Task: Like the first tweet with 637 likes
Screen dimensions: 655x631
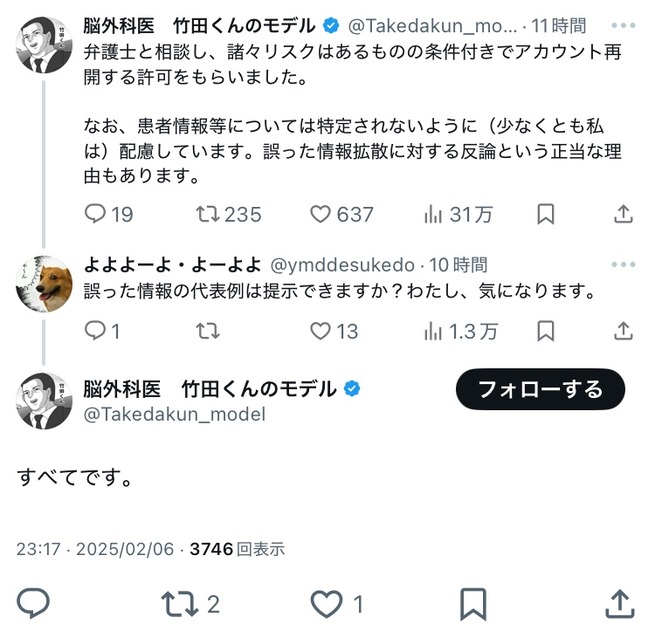Action: [341, 214]
